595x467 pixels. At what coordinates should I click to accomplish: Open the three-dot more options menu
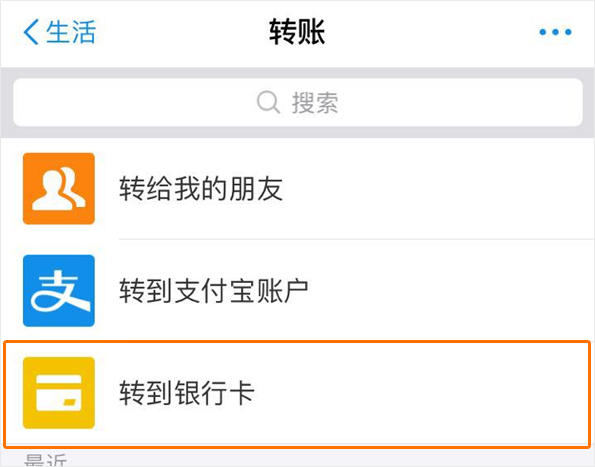[x=555, y=32]
